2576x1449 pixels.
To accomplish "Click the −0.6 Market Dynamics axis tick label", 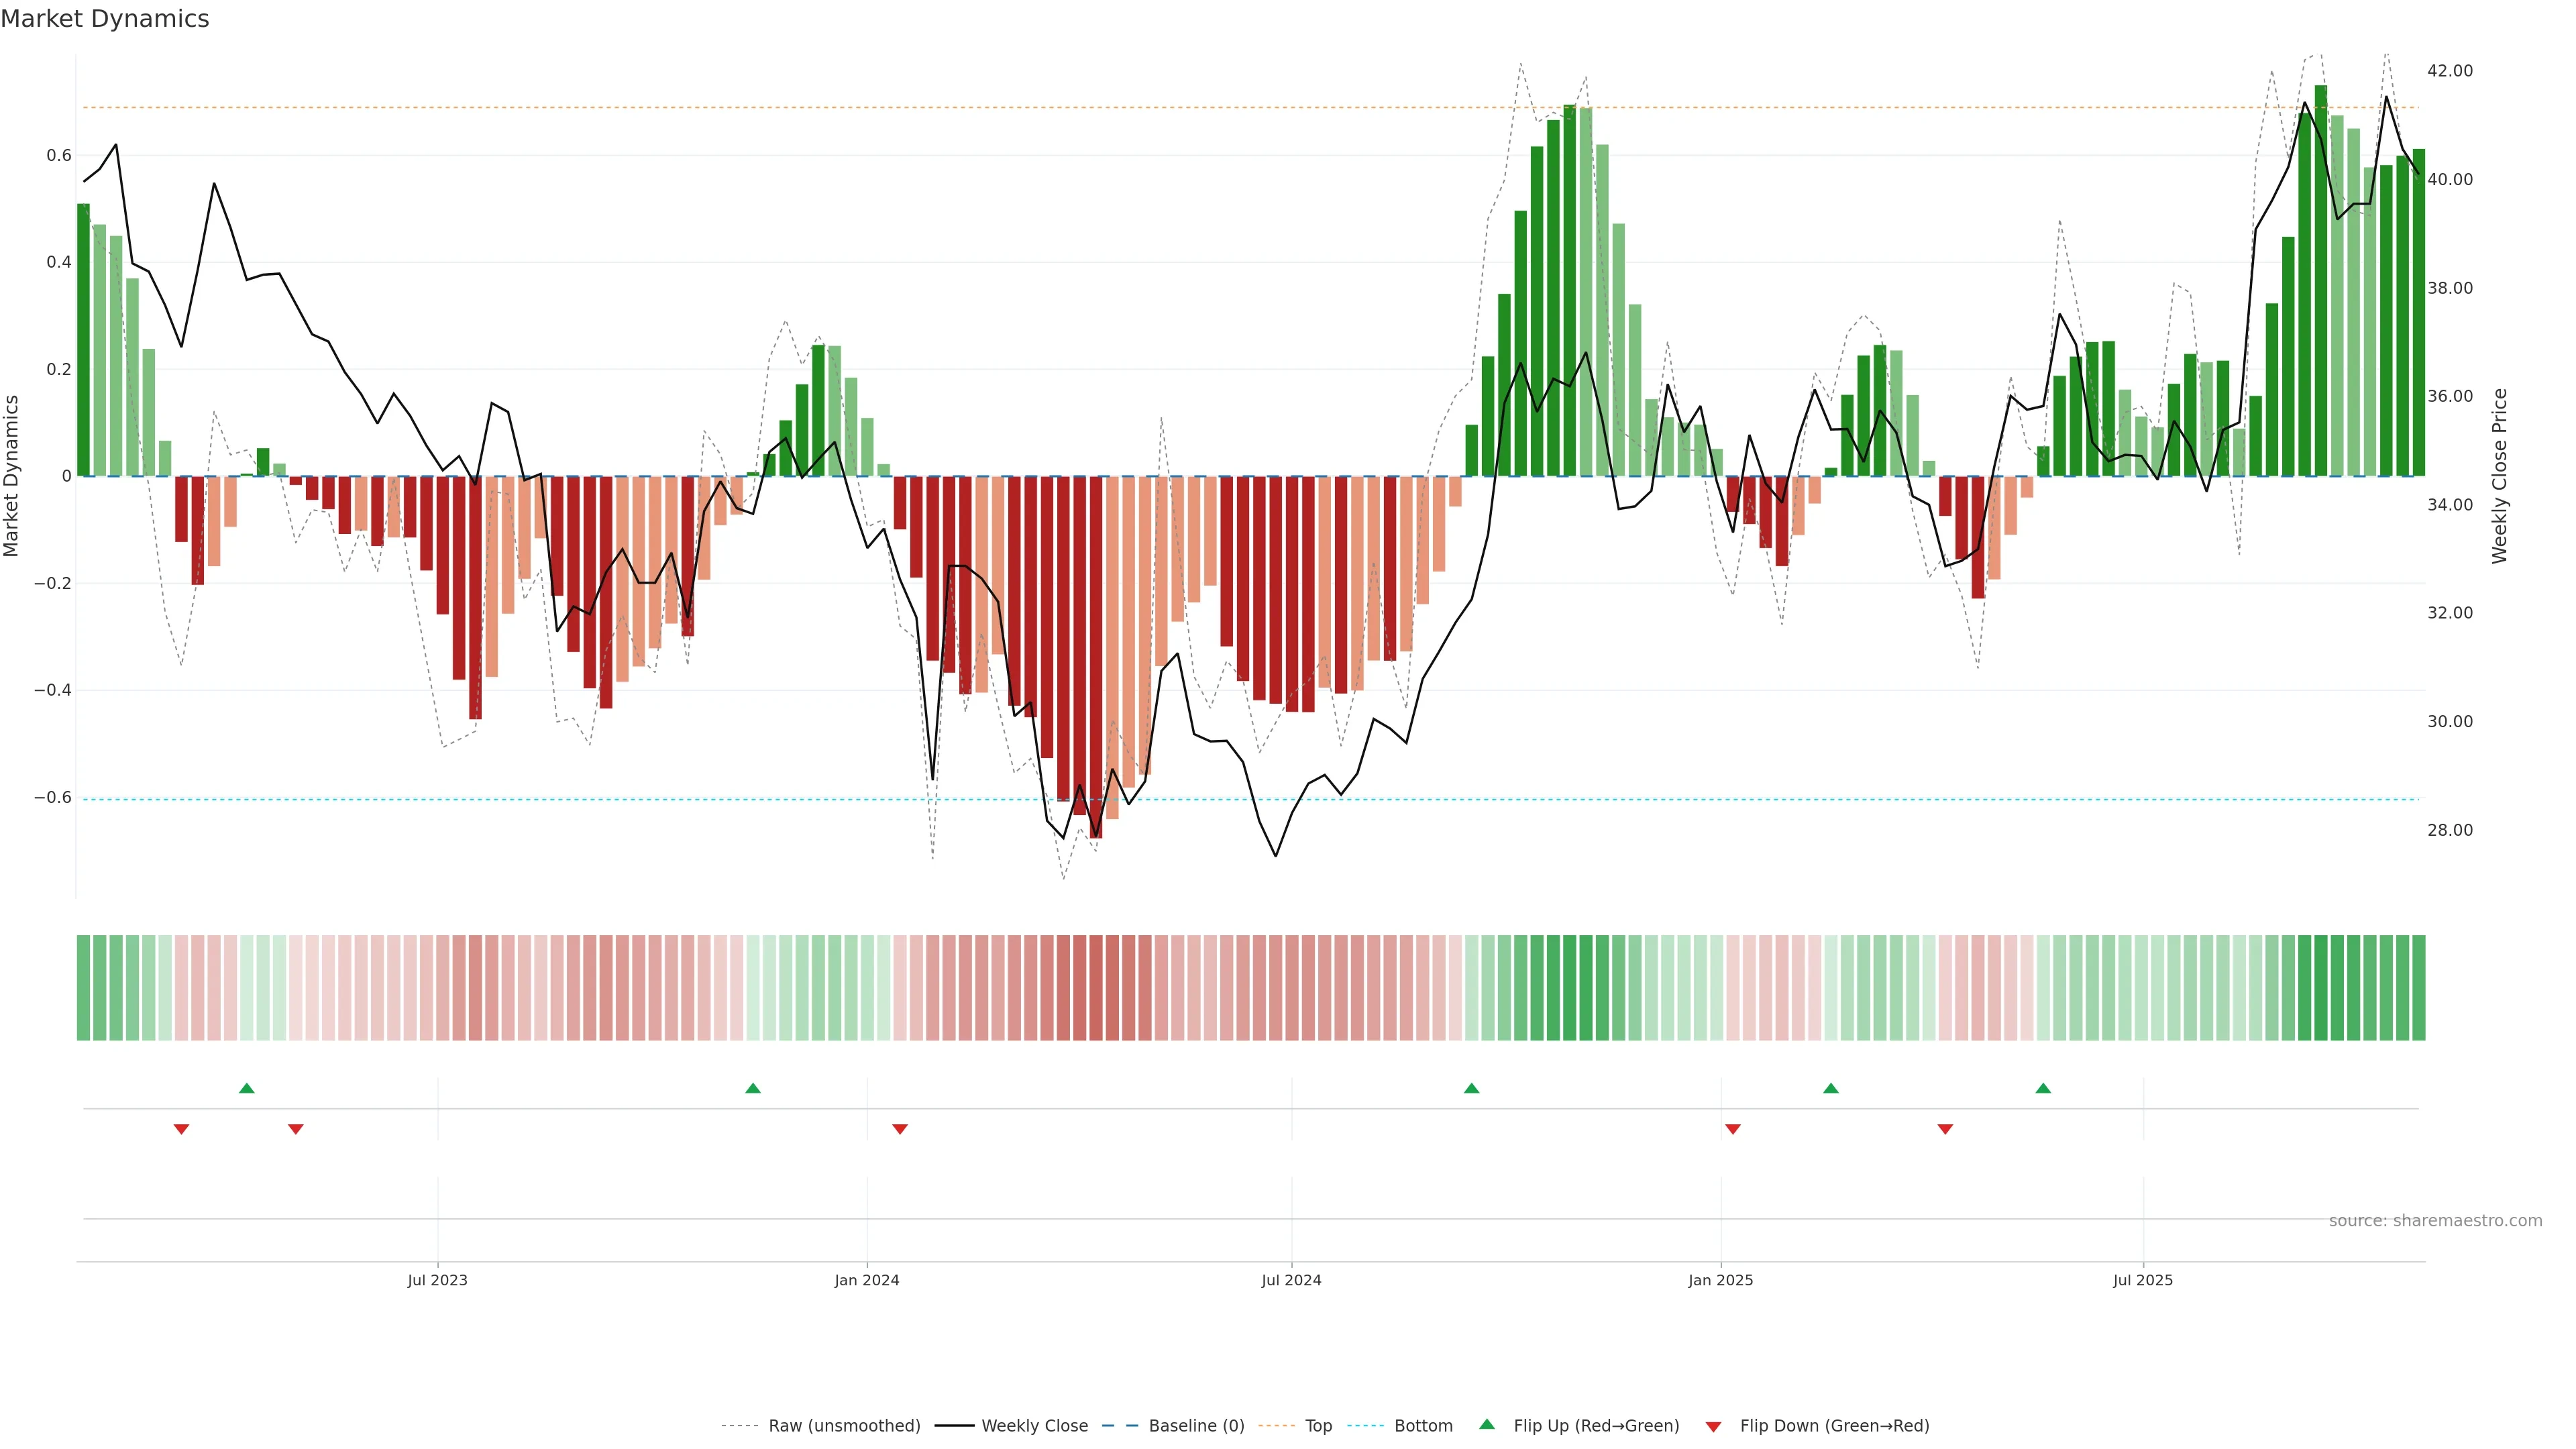I will pyautogui.click(x=53, y=797).
